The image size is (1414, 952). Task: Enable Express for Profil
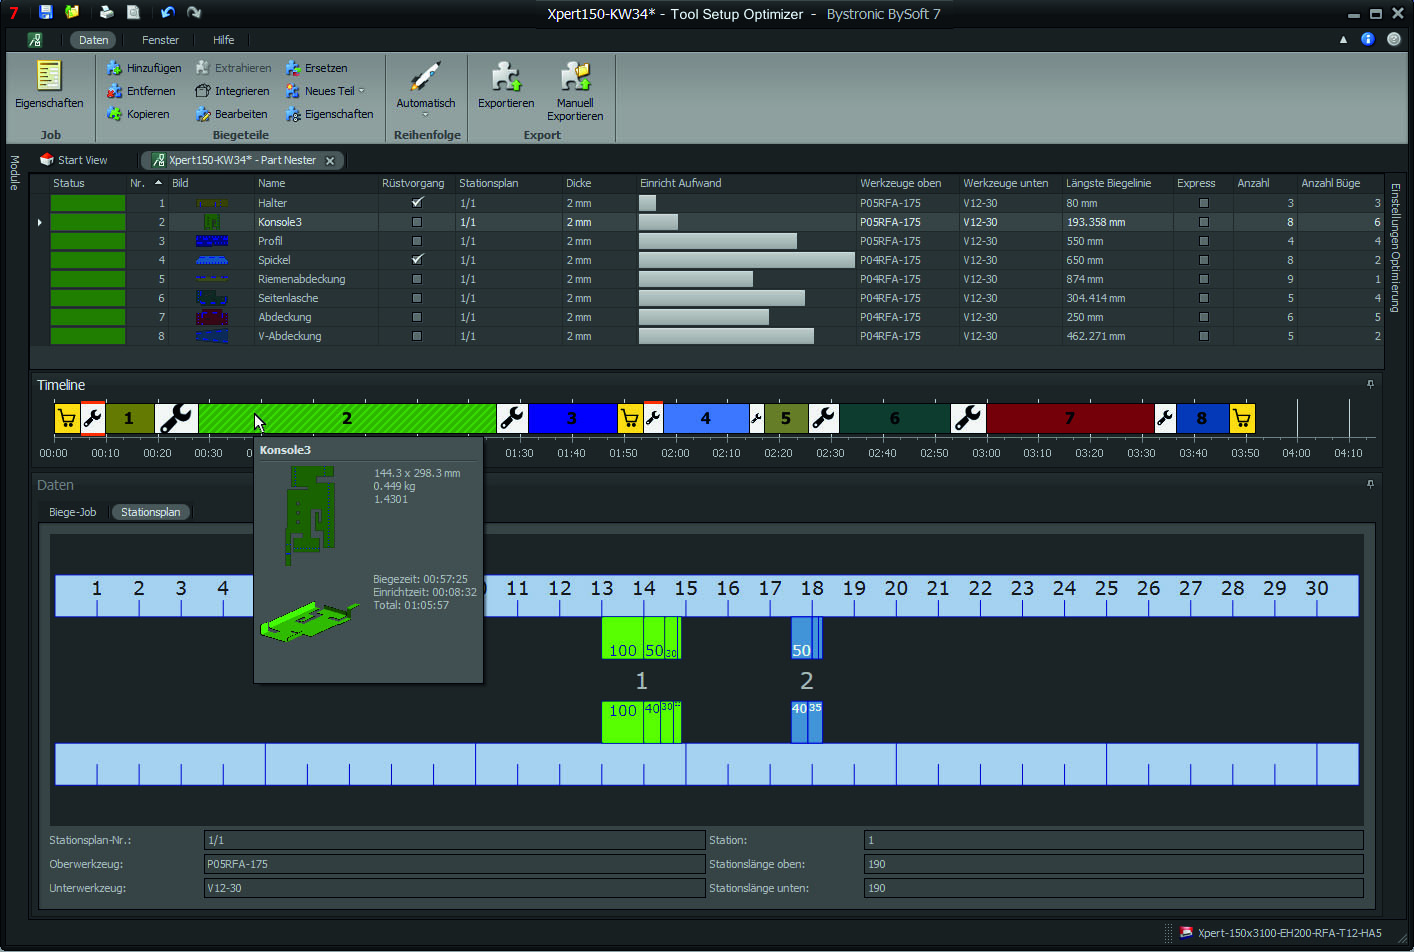[1204, 241]
